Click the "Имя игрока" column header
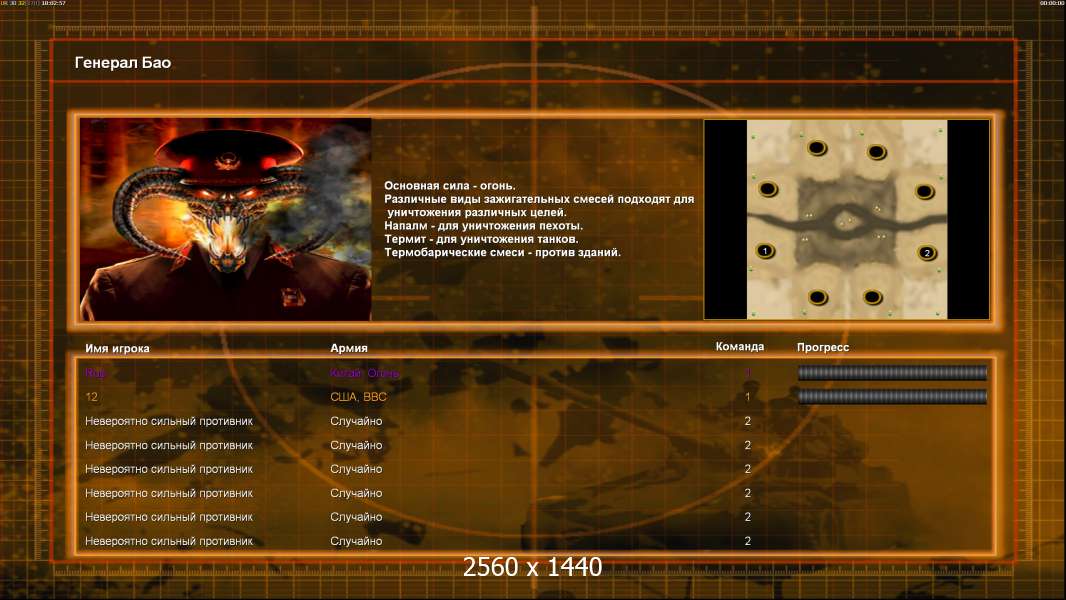This screenshot has width=1066, height=600. [x=117, y=348]
